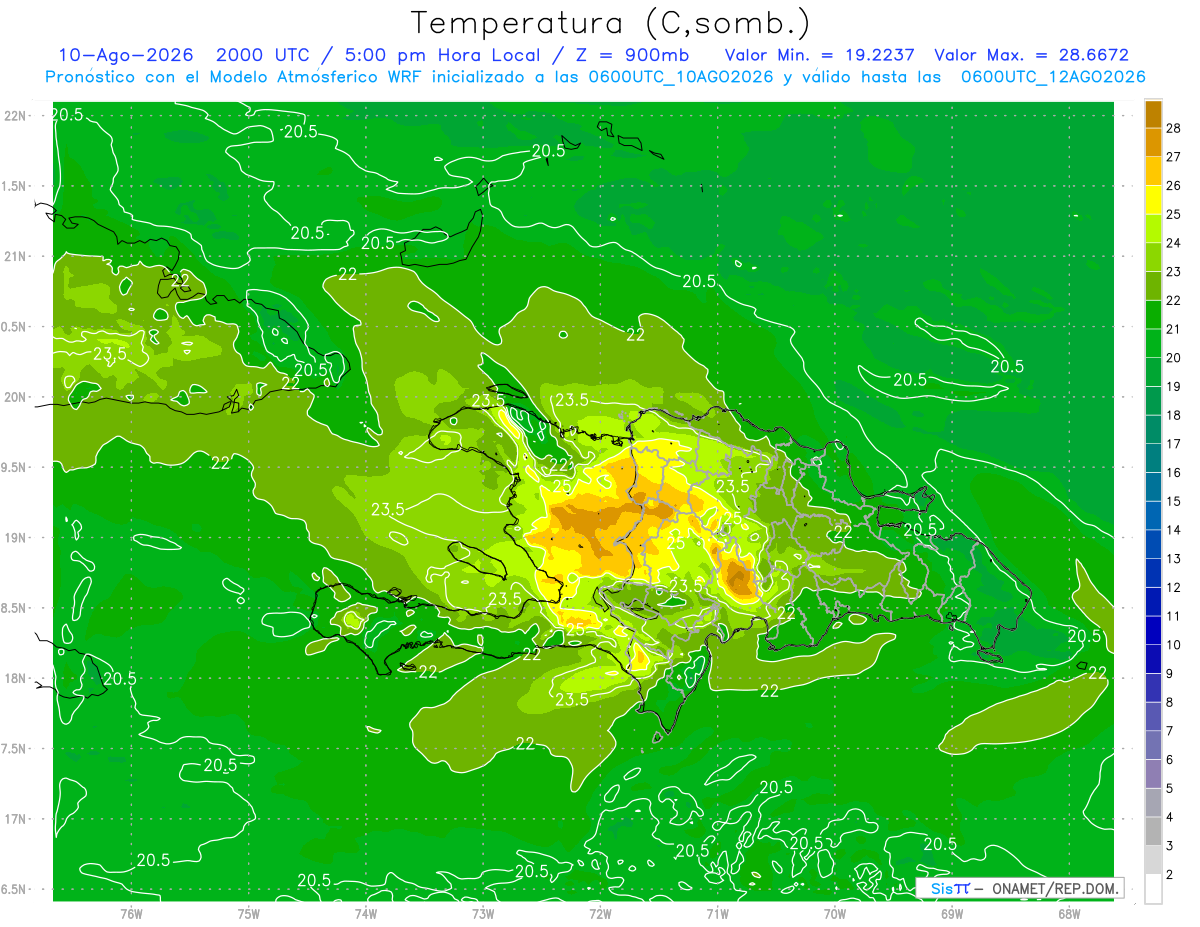Click the 'SisTT - ONAMET/REP.DOM.' credit box
The height and width of the screenshot is (927, 1200).
1020,888
